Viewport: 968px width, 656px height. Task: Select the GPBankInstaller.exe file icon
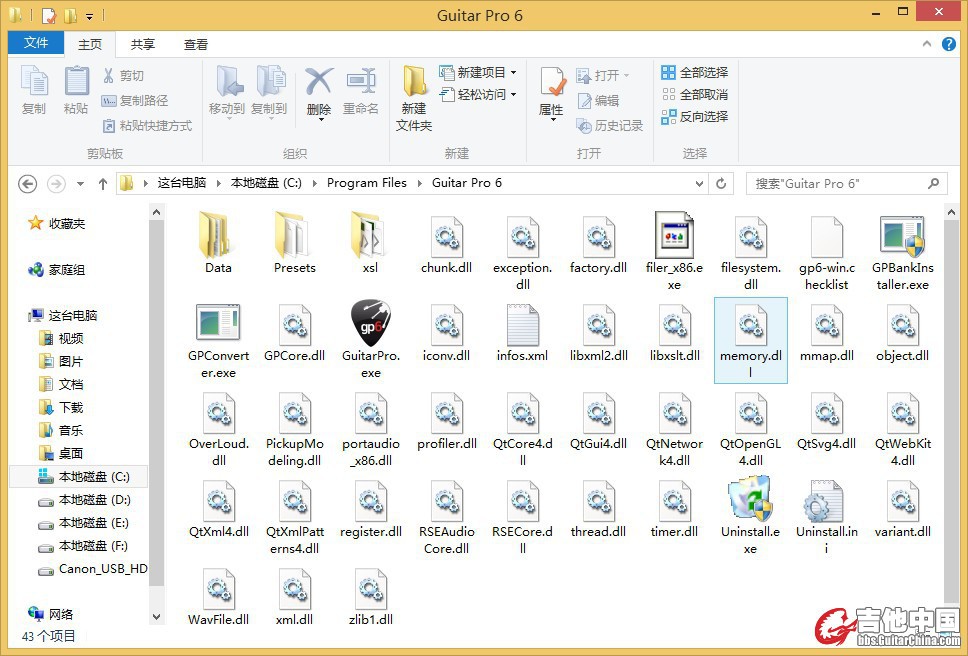901,237
